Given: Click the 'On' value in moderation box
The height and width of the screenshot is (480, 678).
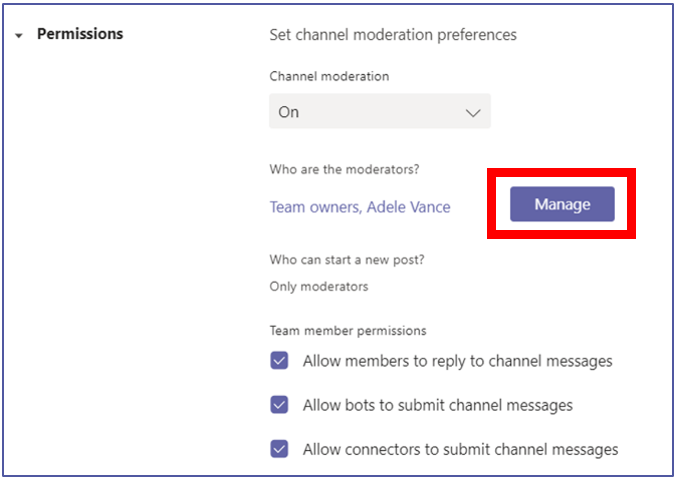Looking at the screenshot, I should point(288,112).
